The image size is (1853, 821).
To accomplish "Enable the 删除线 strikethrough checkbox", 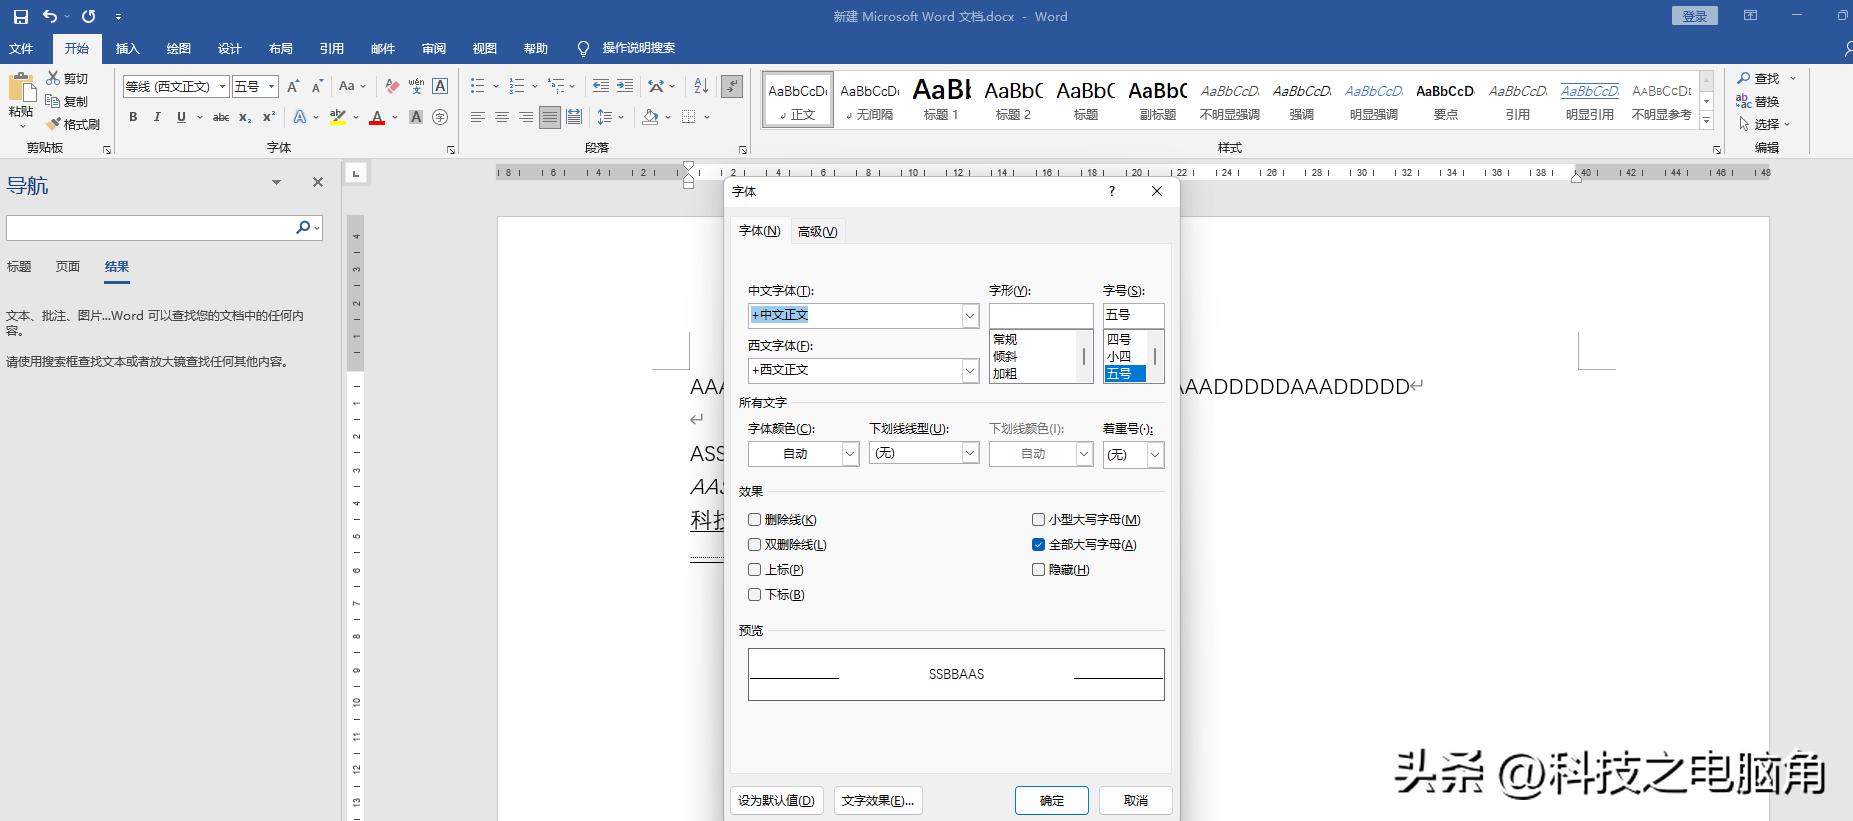I will (755, 519).
